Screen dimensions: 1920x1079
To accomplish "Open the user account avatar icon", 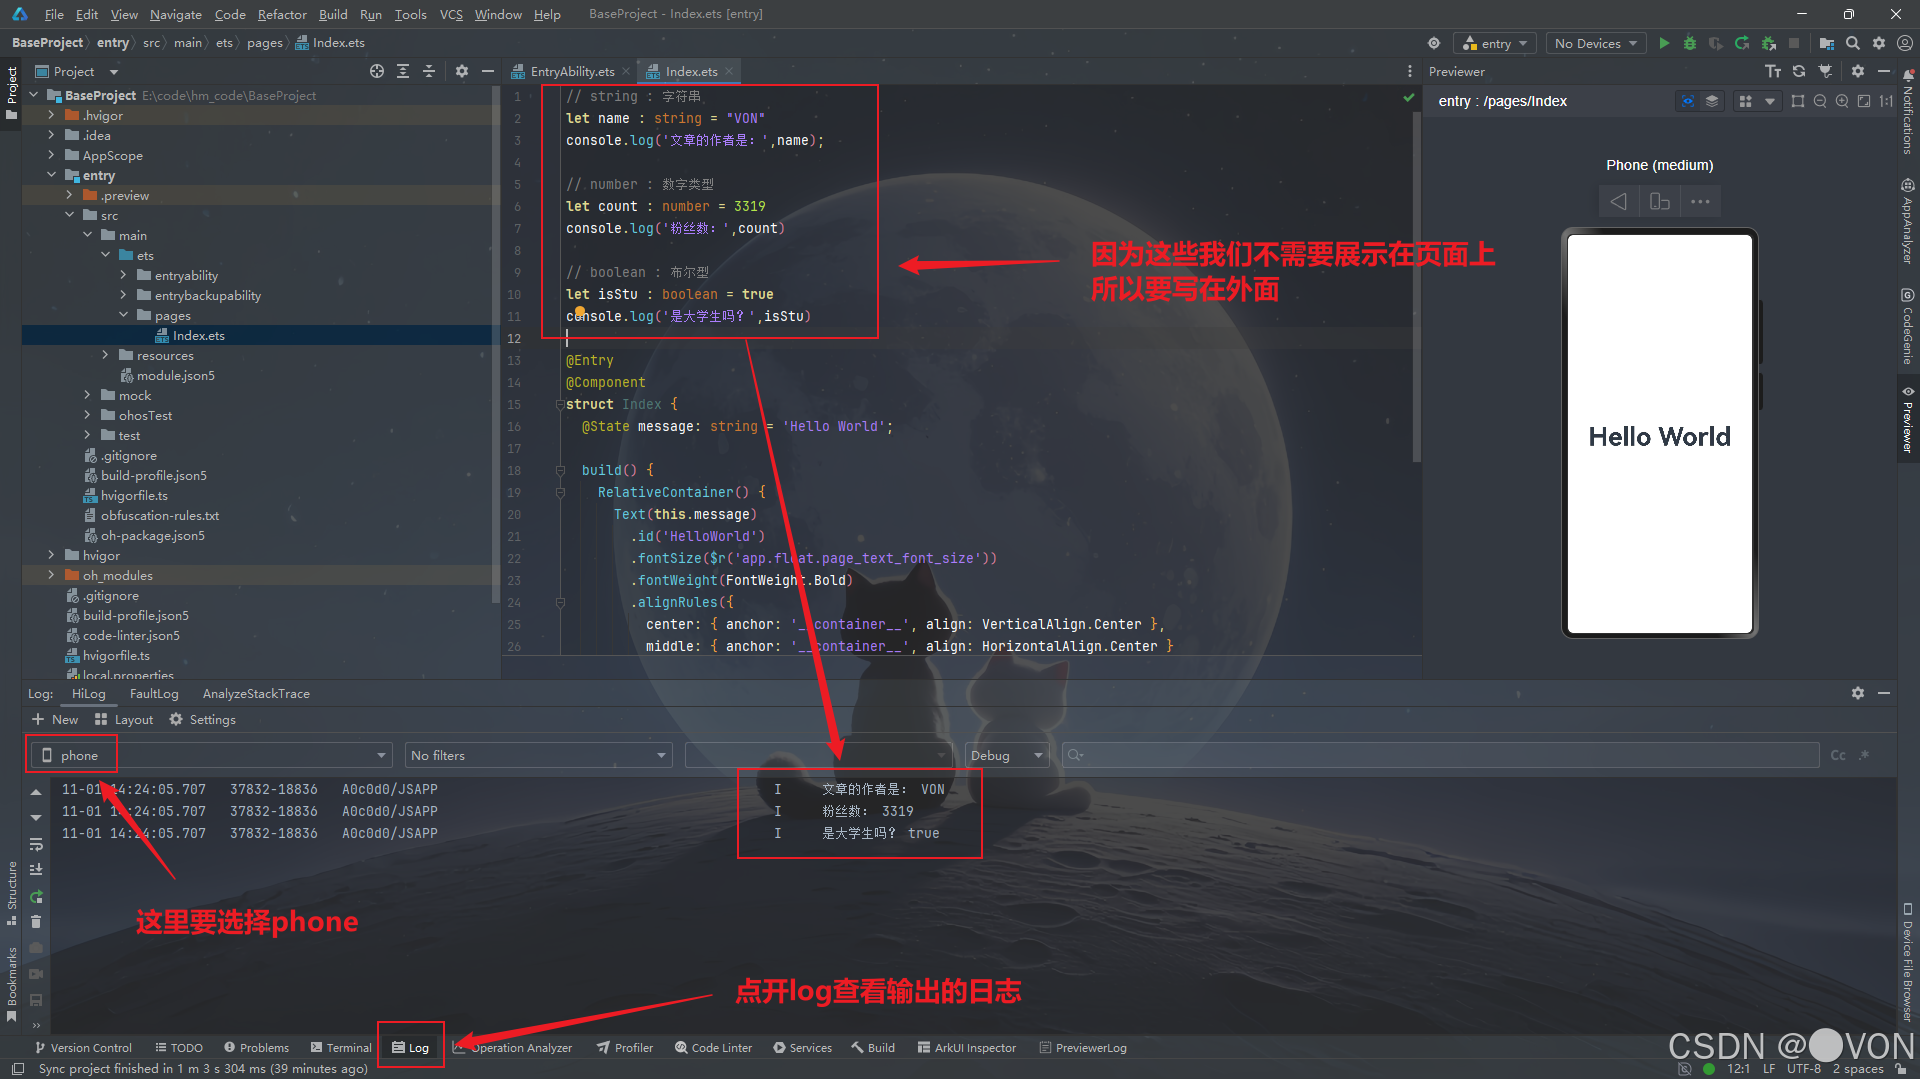I will pyautogui.click(x=1905, y=43).
